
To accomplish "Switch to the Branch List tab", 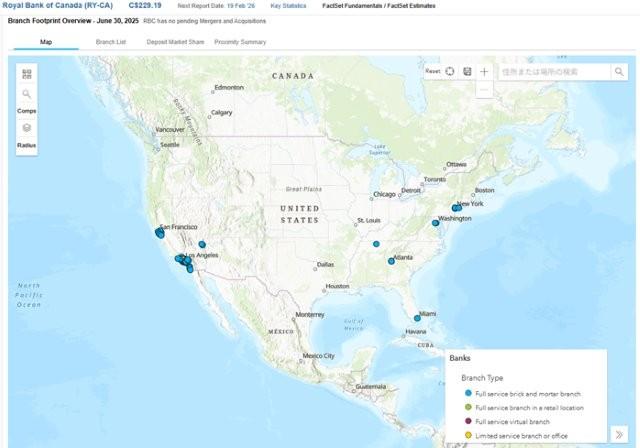I will point(111,42).
